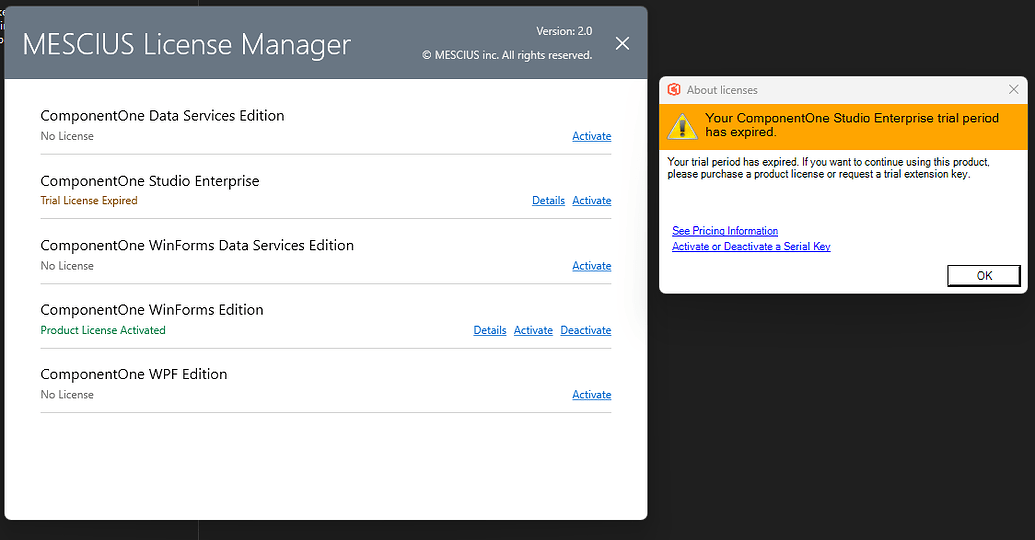
Task: Click the ComponentOne WinForms Data Services Edition title
Action: [197, 246]
